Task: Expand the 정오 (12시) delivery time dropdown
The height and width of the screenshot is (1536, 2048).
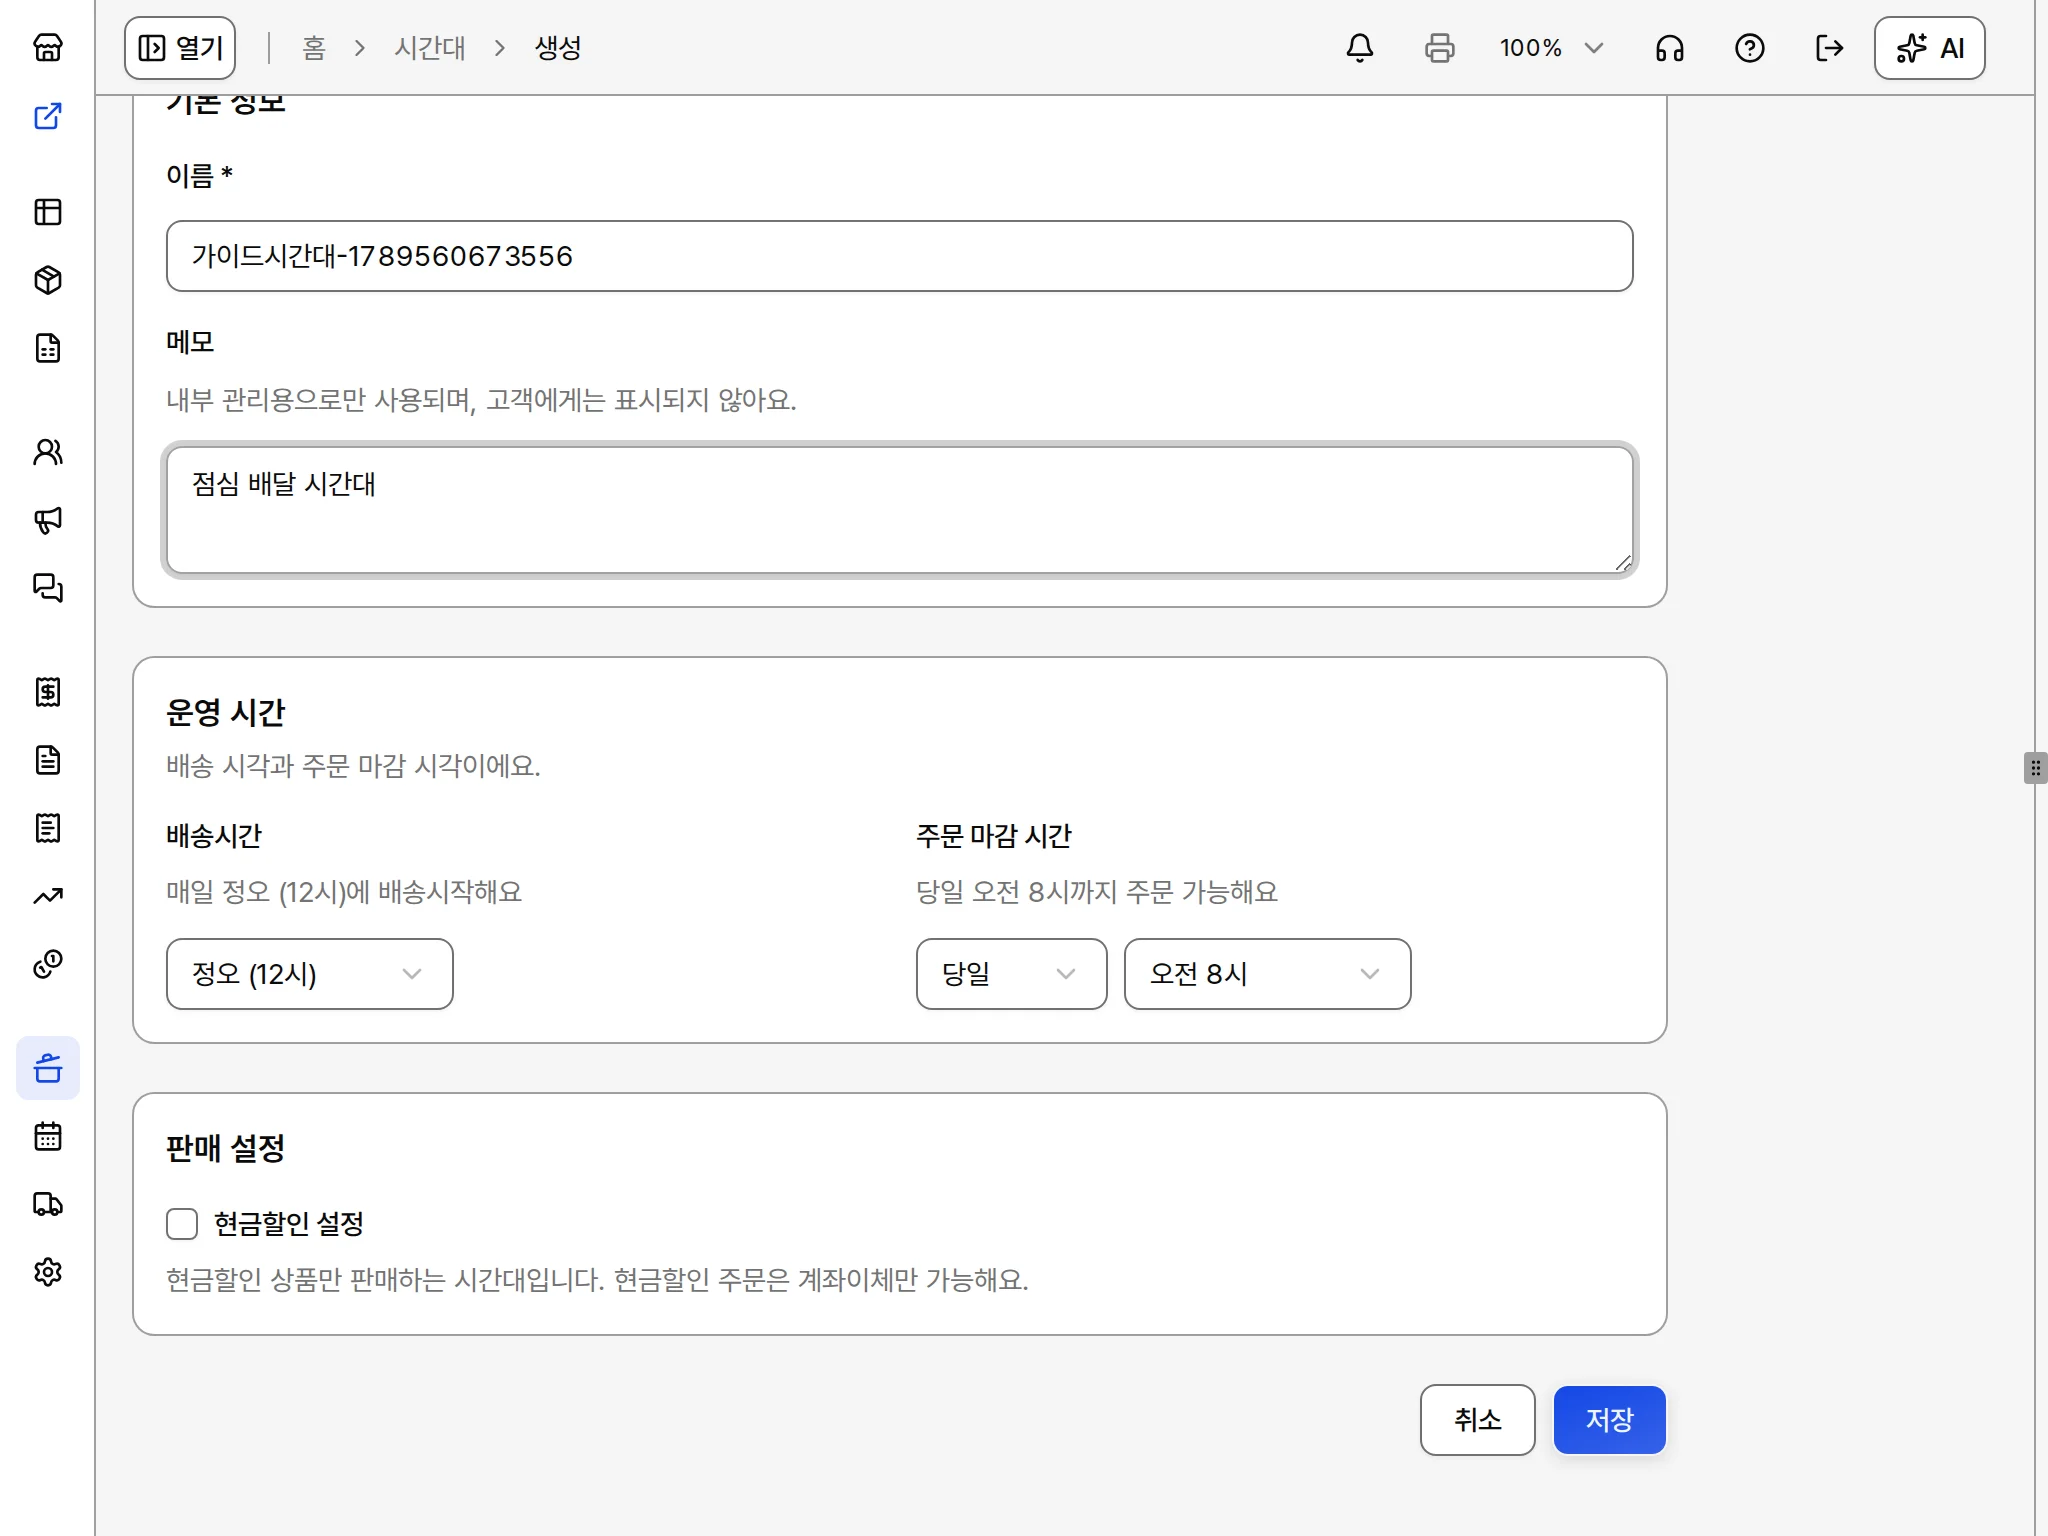Action: [x=310, y=974]
